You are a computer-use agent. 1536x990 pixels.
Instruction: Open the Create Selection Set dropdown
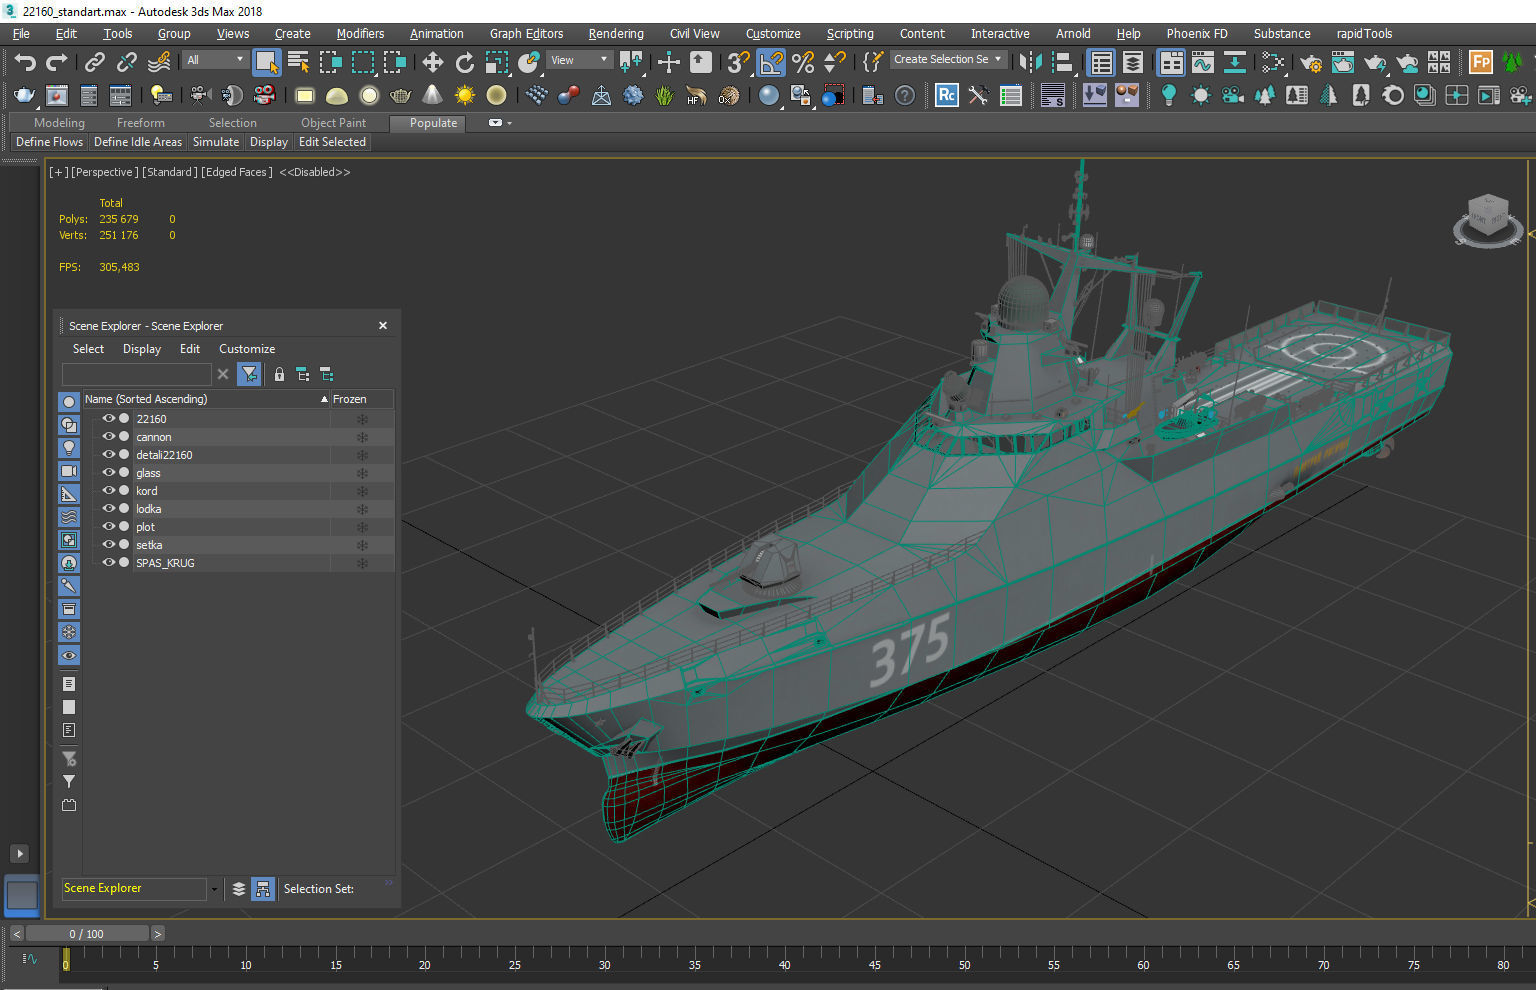point(948,59)
